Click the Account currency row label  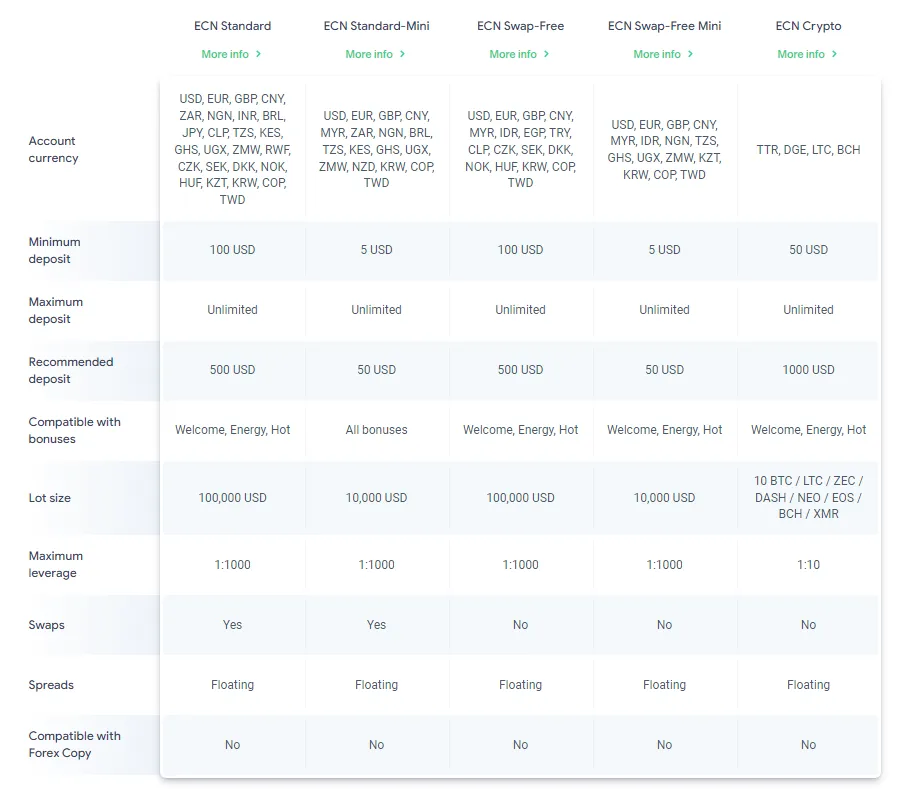[53, 150]
